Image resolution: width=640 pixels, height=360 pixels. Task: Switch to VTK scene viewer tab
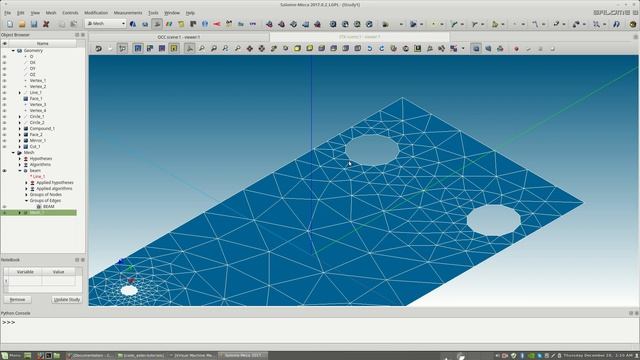[360, 37]
